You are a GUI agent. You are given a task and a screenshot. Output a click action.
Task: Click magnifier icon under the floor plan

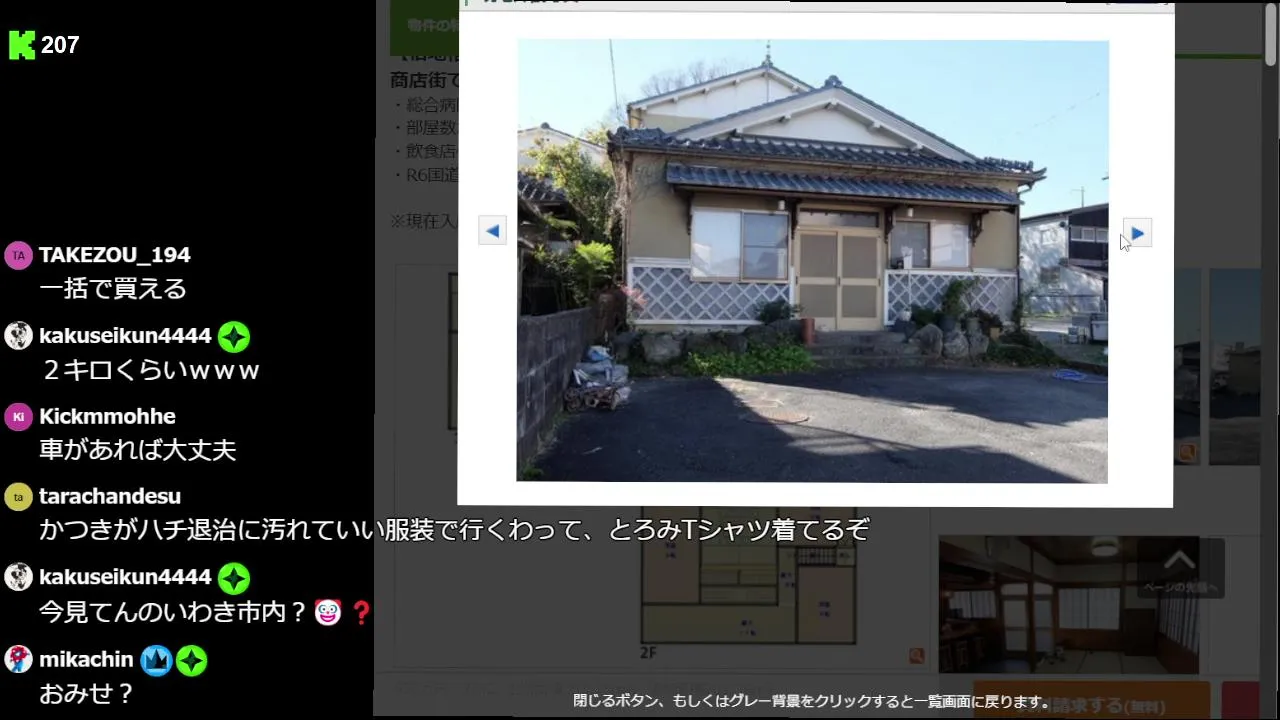pyautogui.click(x=916, y=656)
